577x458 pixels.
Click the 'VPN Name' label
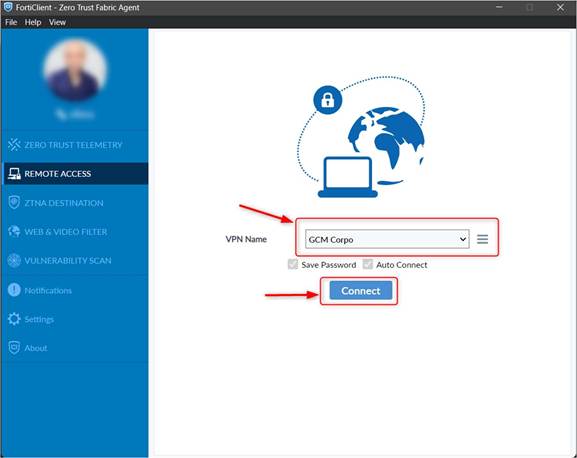246,239
